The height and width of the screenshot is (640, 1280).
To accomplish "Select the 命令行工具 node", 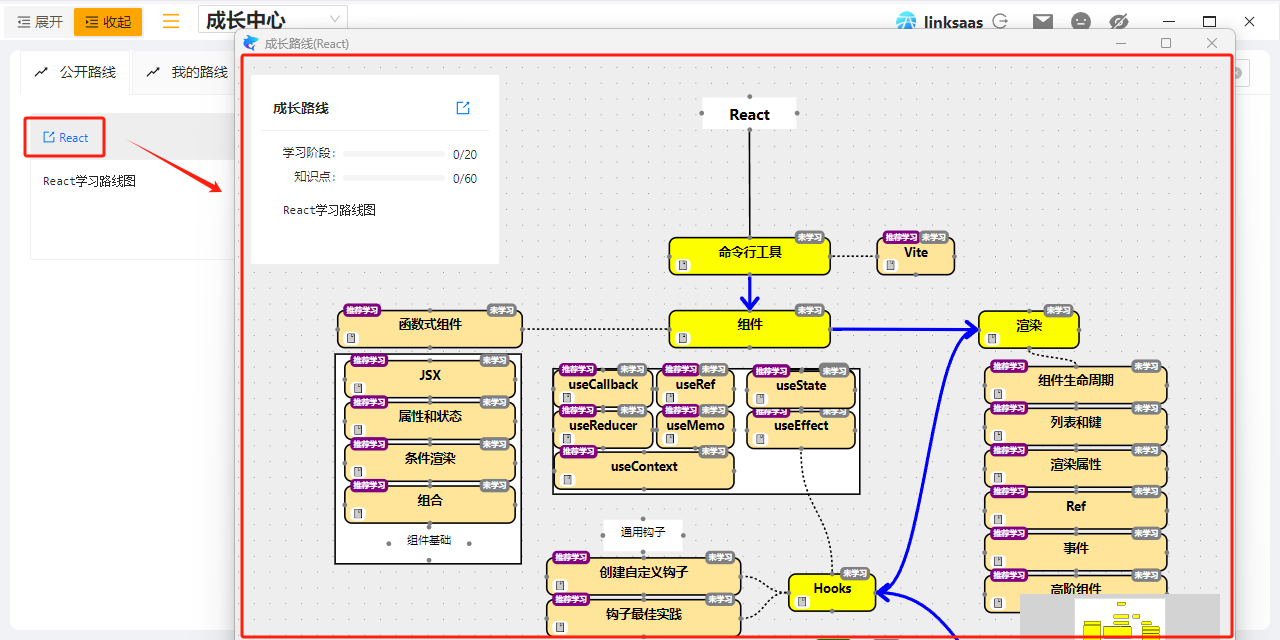I will tap(750, 256).
